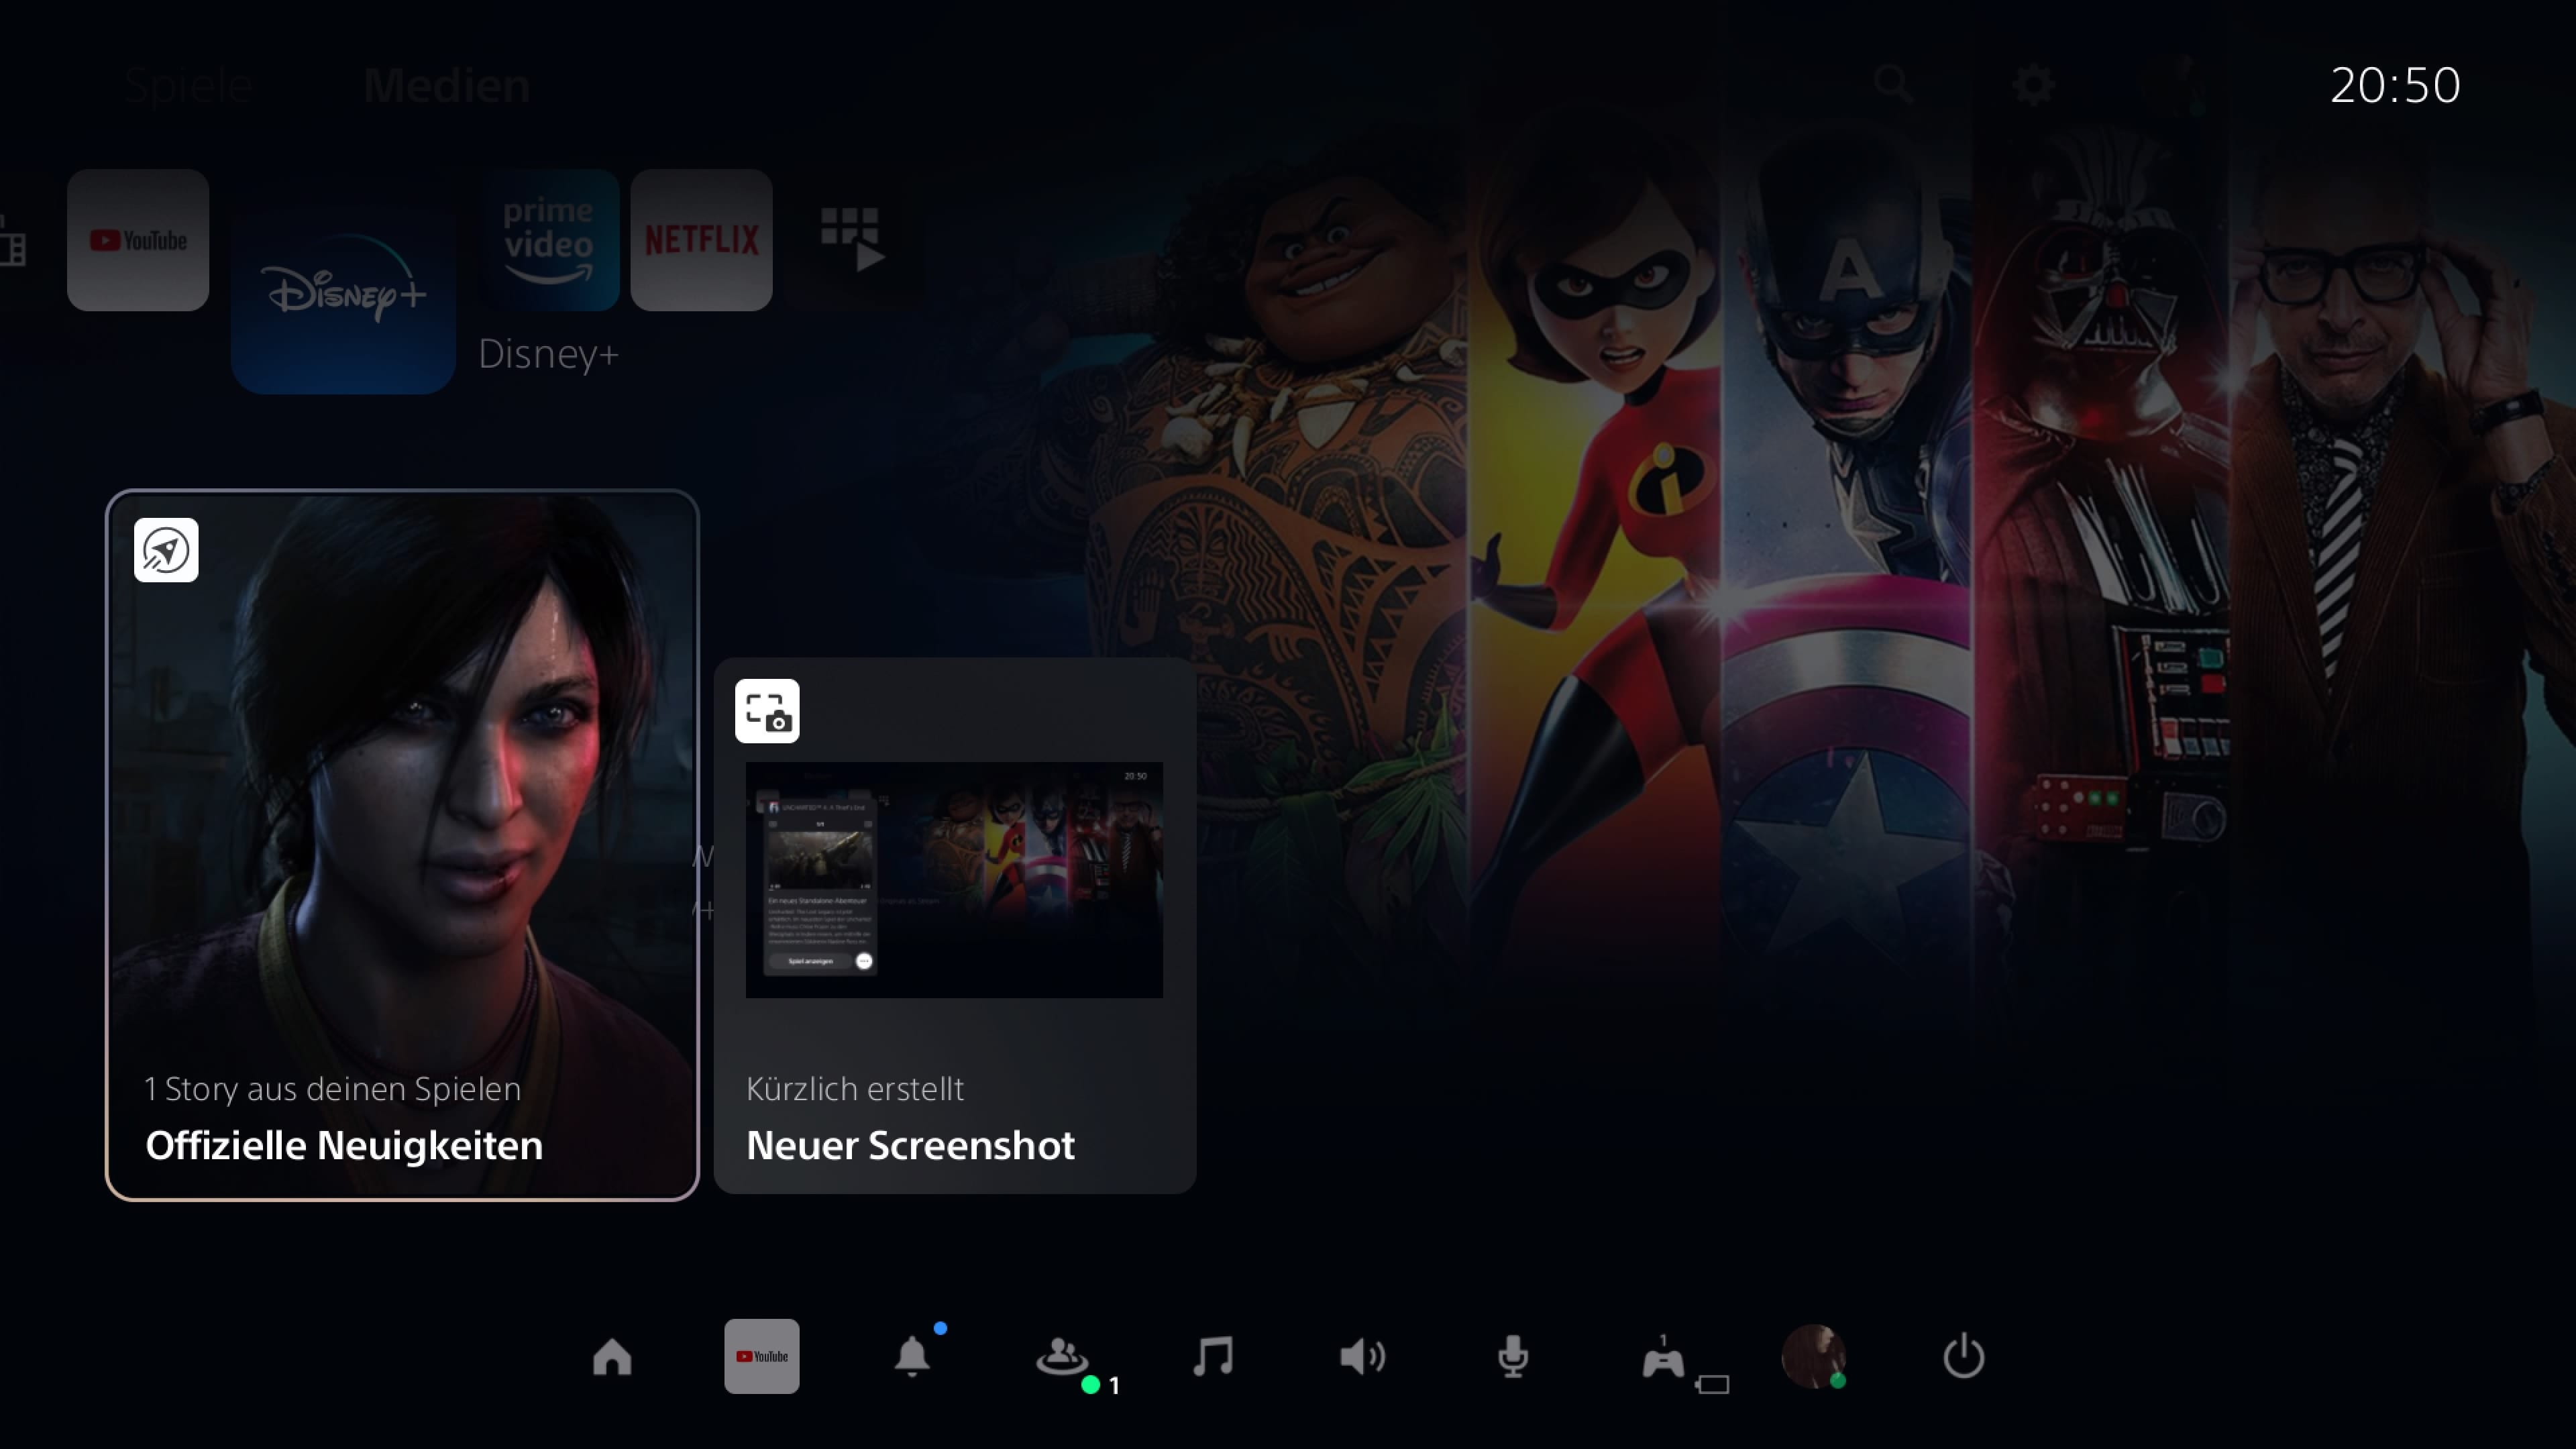Switch to the Spiele tab
The width and height of the screenshot is (2576, 1449).
188,86
